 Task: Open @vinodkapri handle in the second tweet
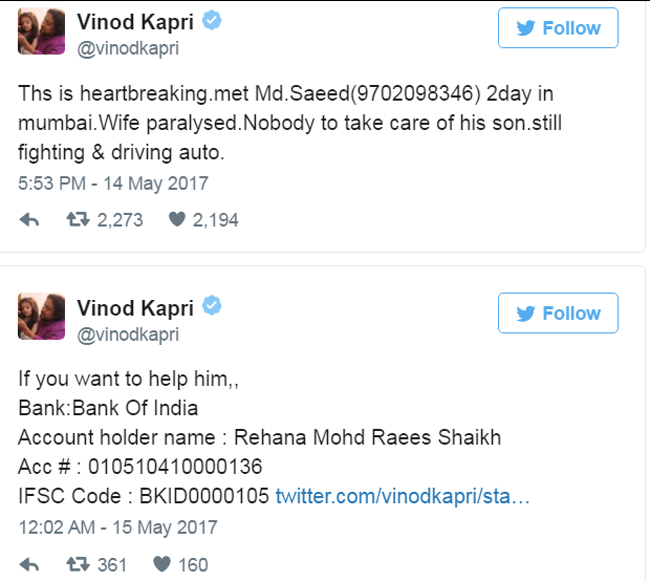coord(128,335)
